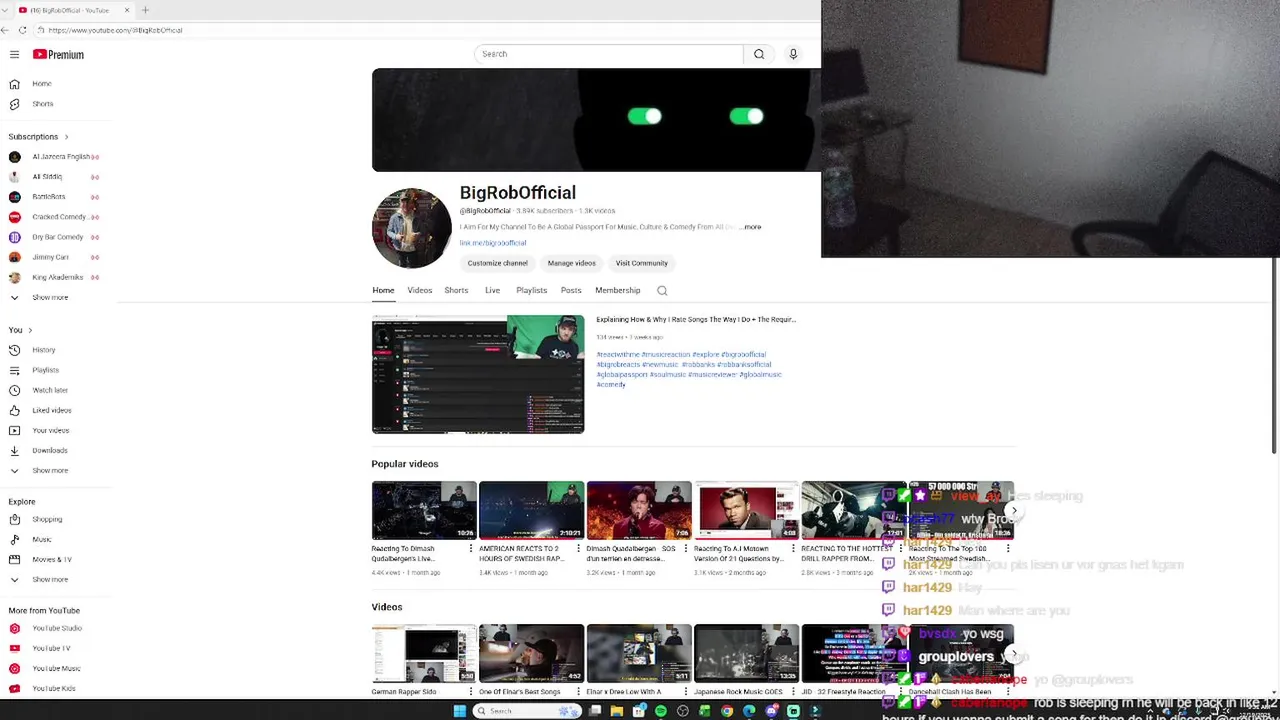Click the Customize channel button

(x=497, y=263)
